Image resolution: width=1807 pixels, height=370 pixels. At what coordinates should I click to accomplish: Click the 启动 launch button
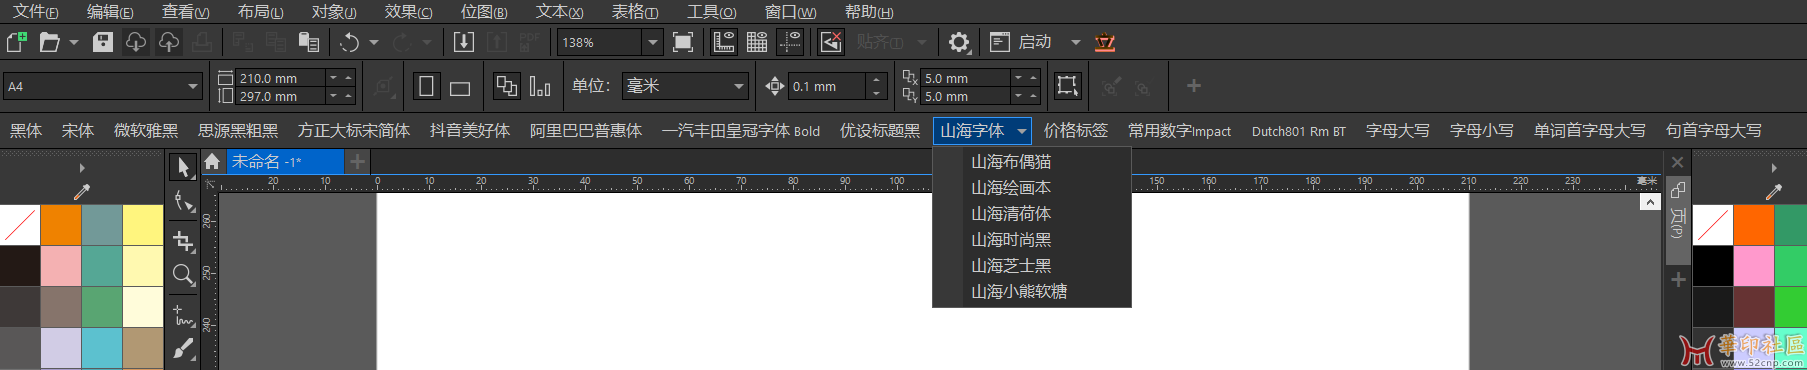coord(1021,42)
